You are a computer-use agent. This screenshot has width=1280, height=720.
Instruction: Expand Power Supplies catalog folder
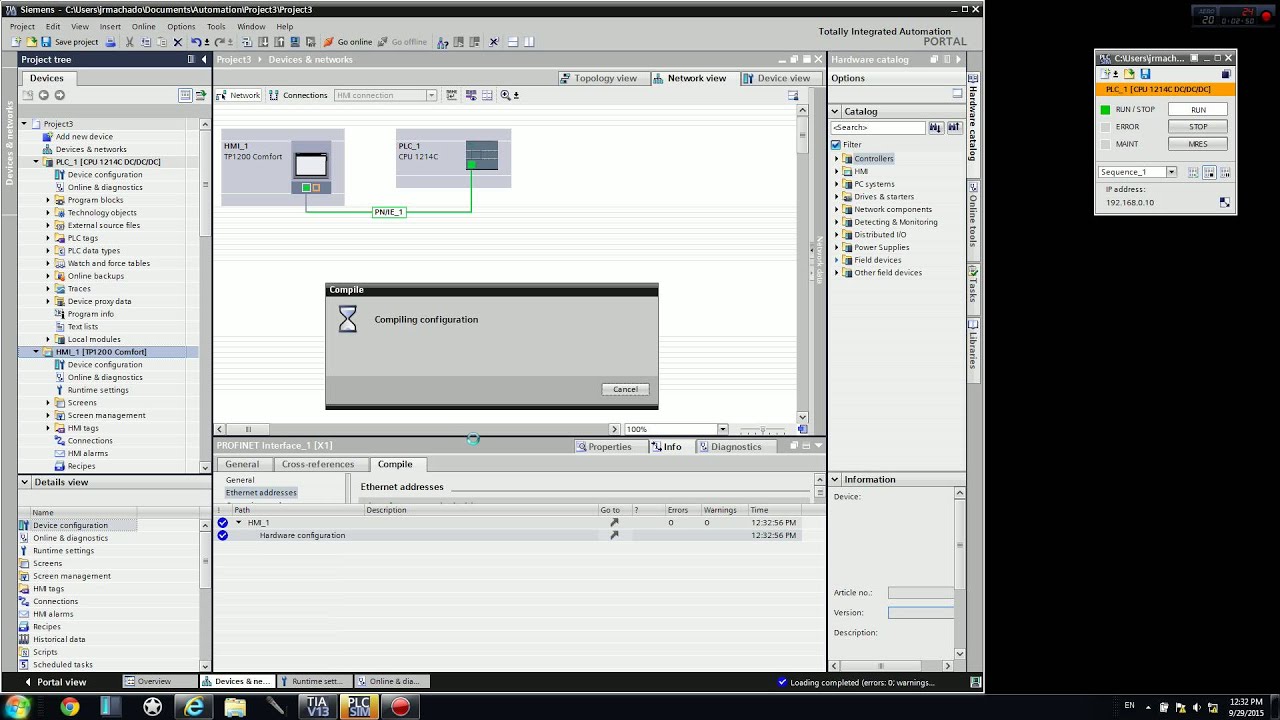(836, 247)
